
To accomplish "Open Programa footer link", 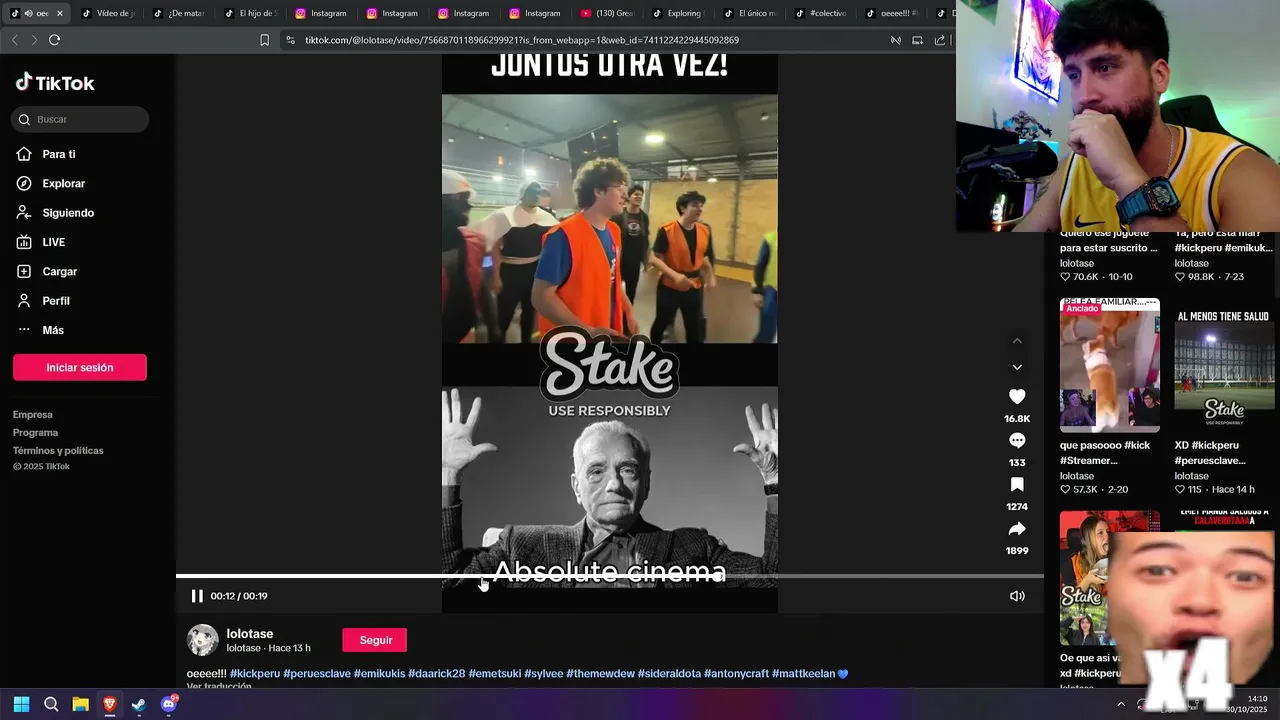I will 35,433.
